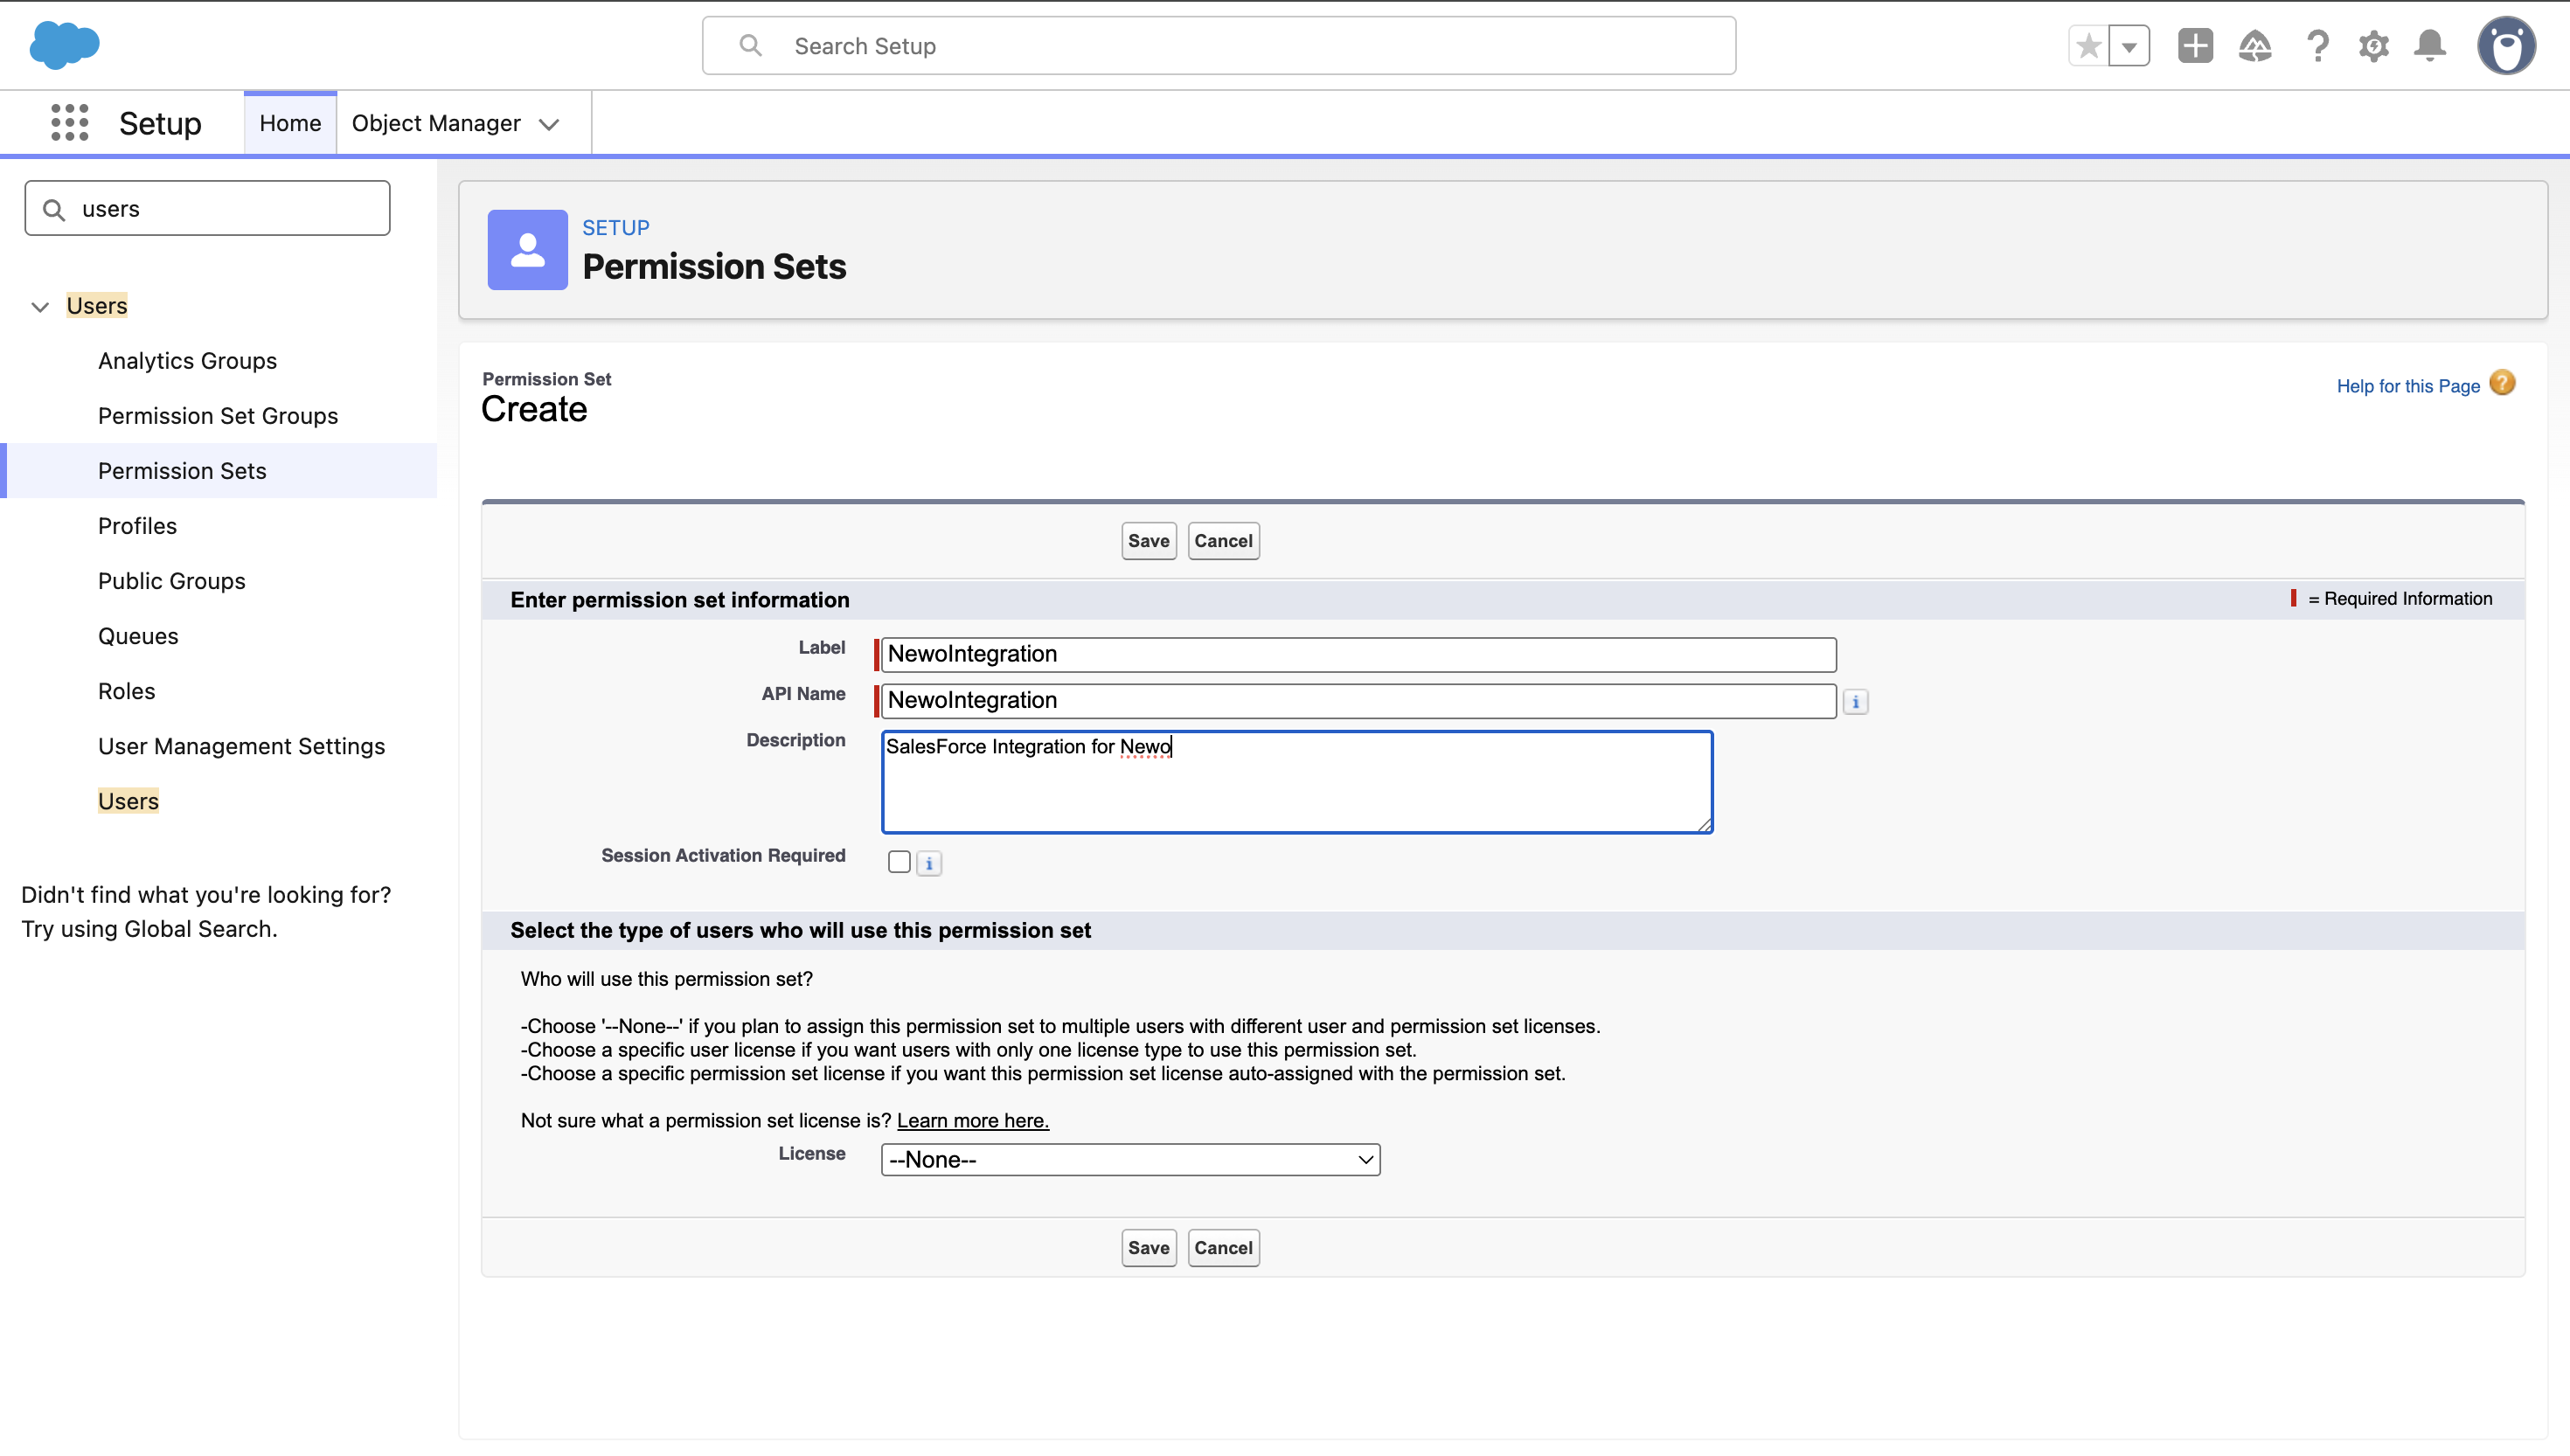Open the Object Manager tab
This screenshot has height=1456, width=2570.
(x=436, y=123)
